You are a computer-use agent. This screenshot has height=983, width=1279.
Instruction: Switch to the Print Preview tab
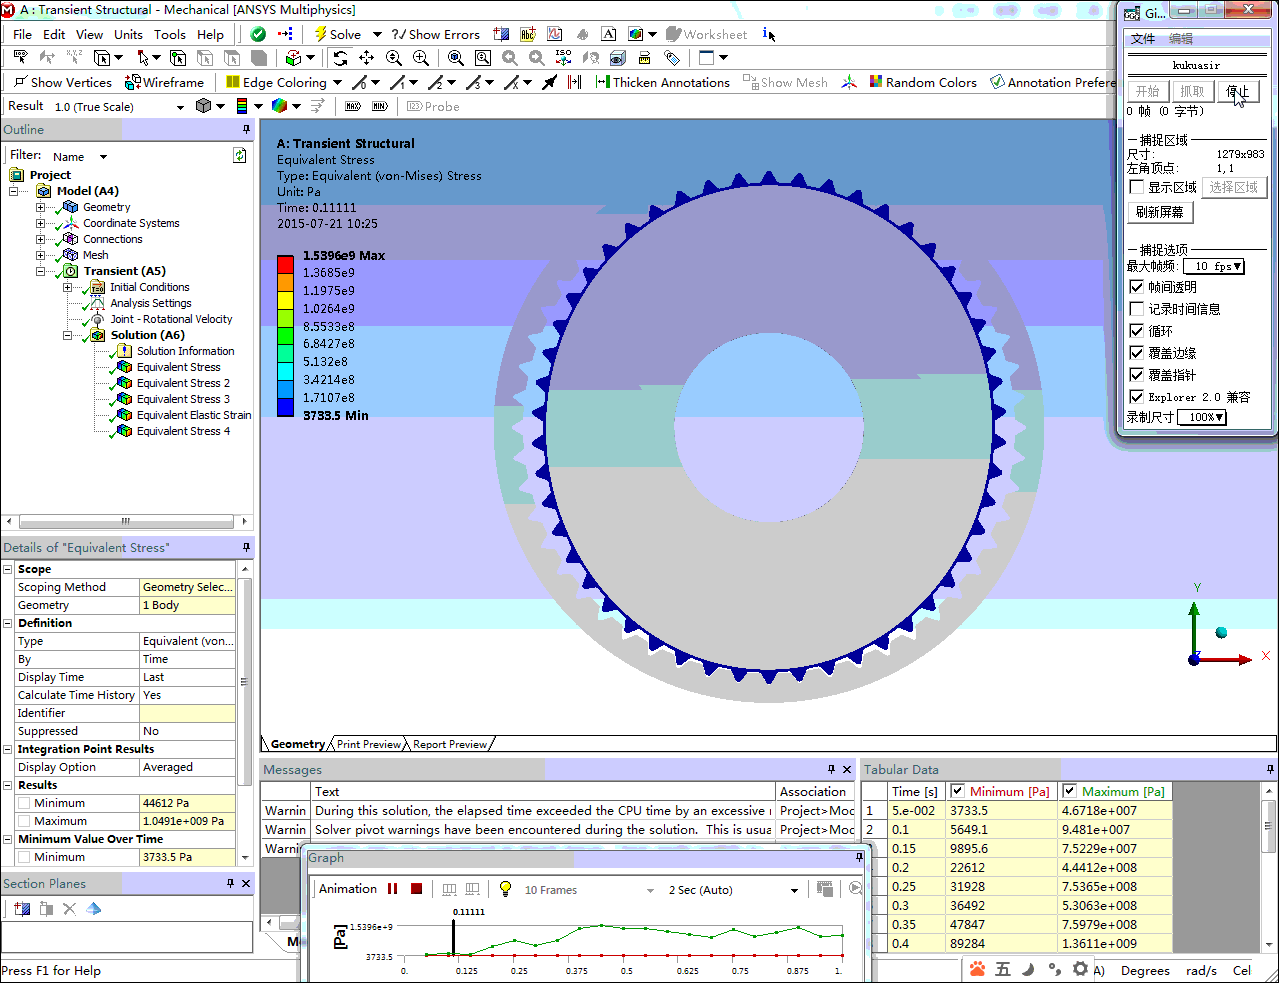click(x=368, y=744)
